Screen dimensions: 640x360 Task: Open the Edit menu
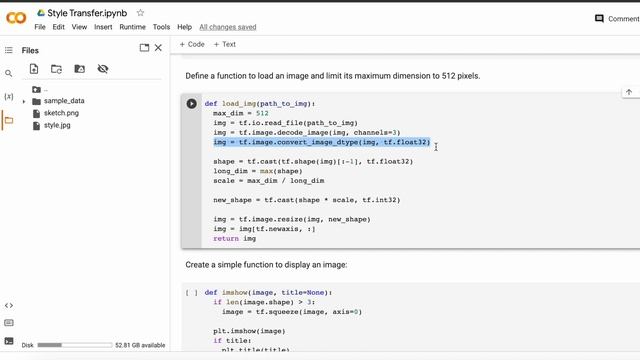click(58, 27)
